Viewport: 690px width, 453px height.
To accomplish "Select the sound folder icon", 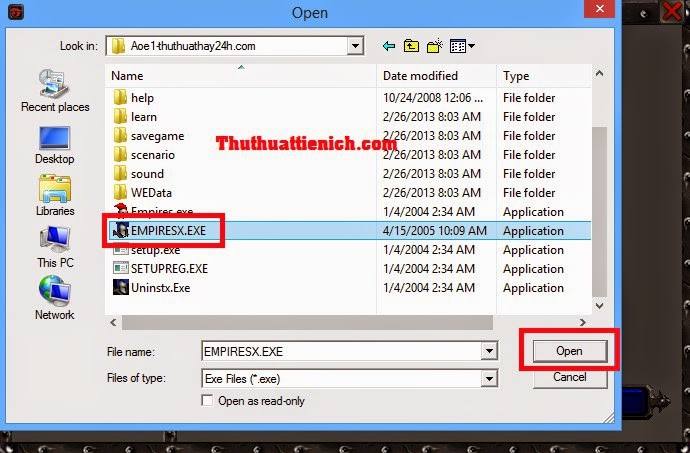I will pyautogui.click(x=120, y=173).
